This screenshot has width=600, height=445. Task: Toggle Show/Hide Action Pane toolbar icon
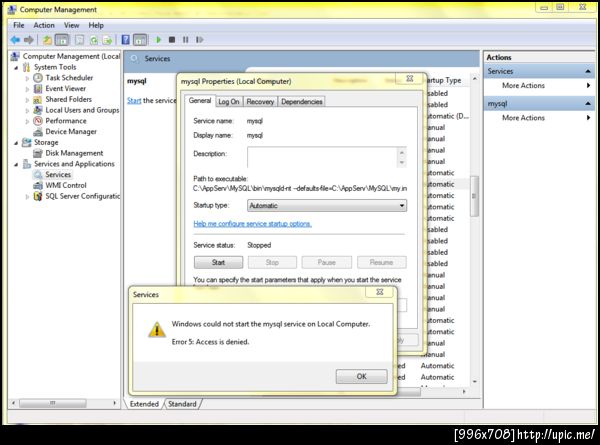click(140, 39)
